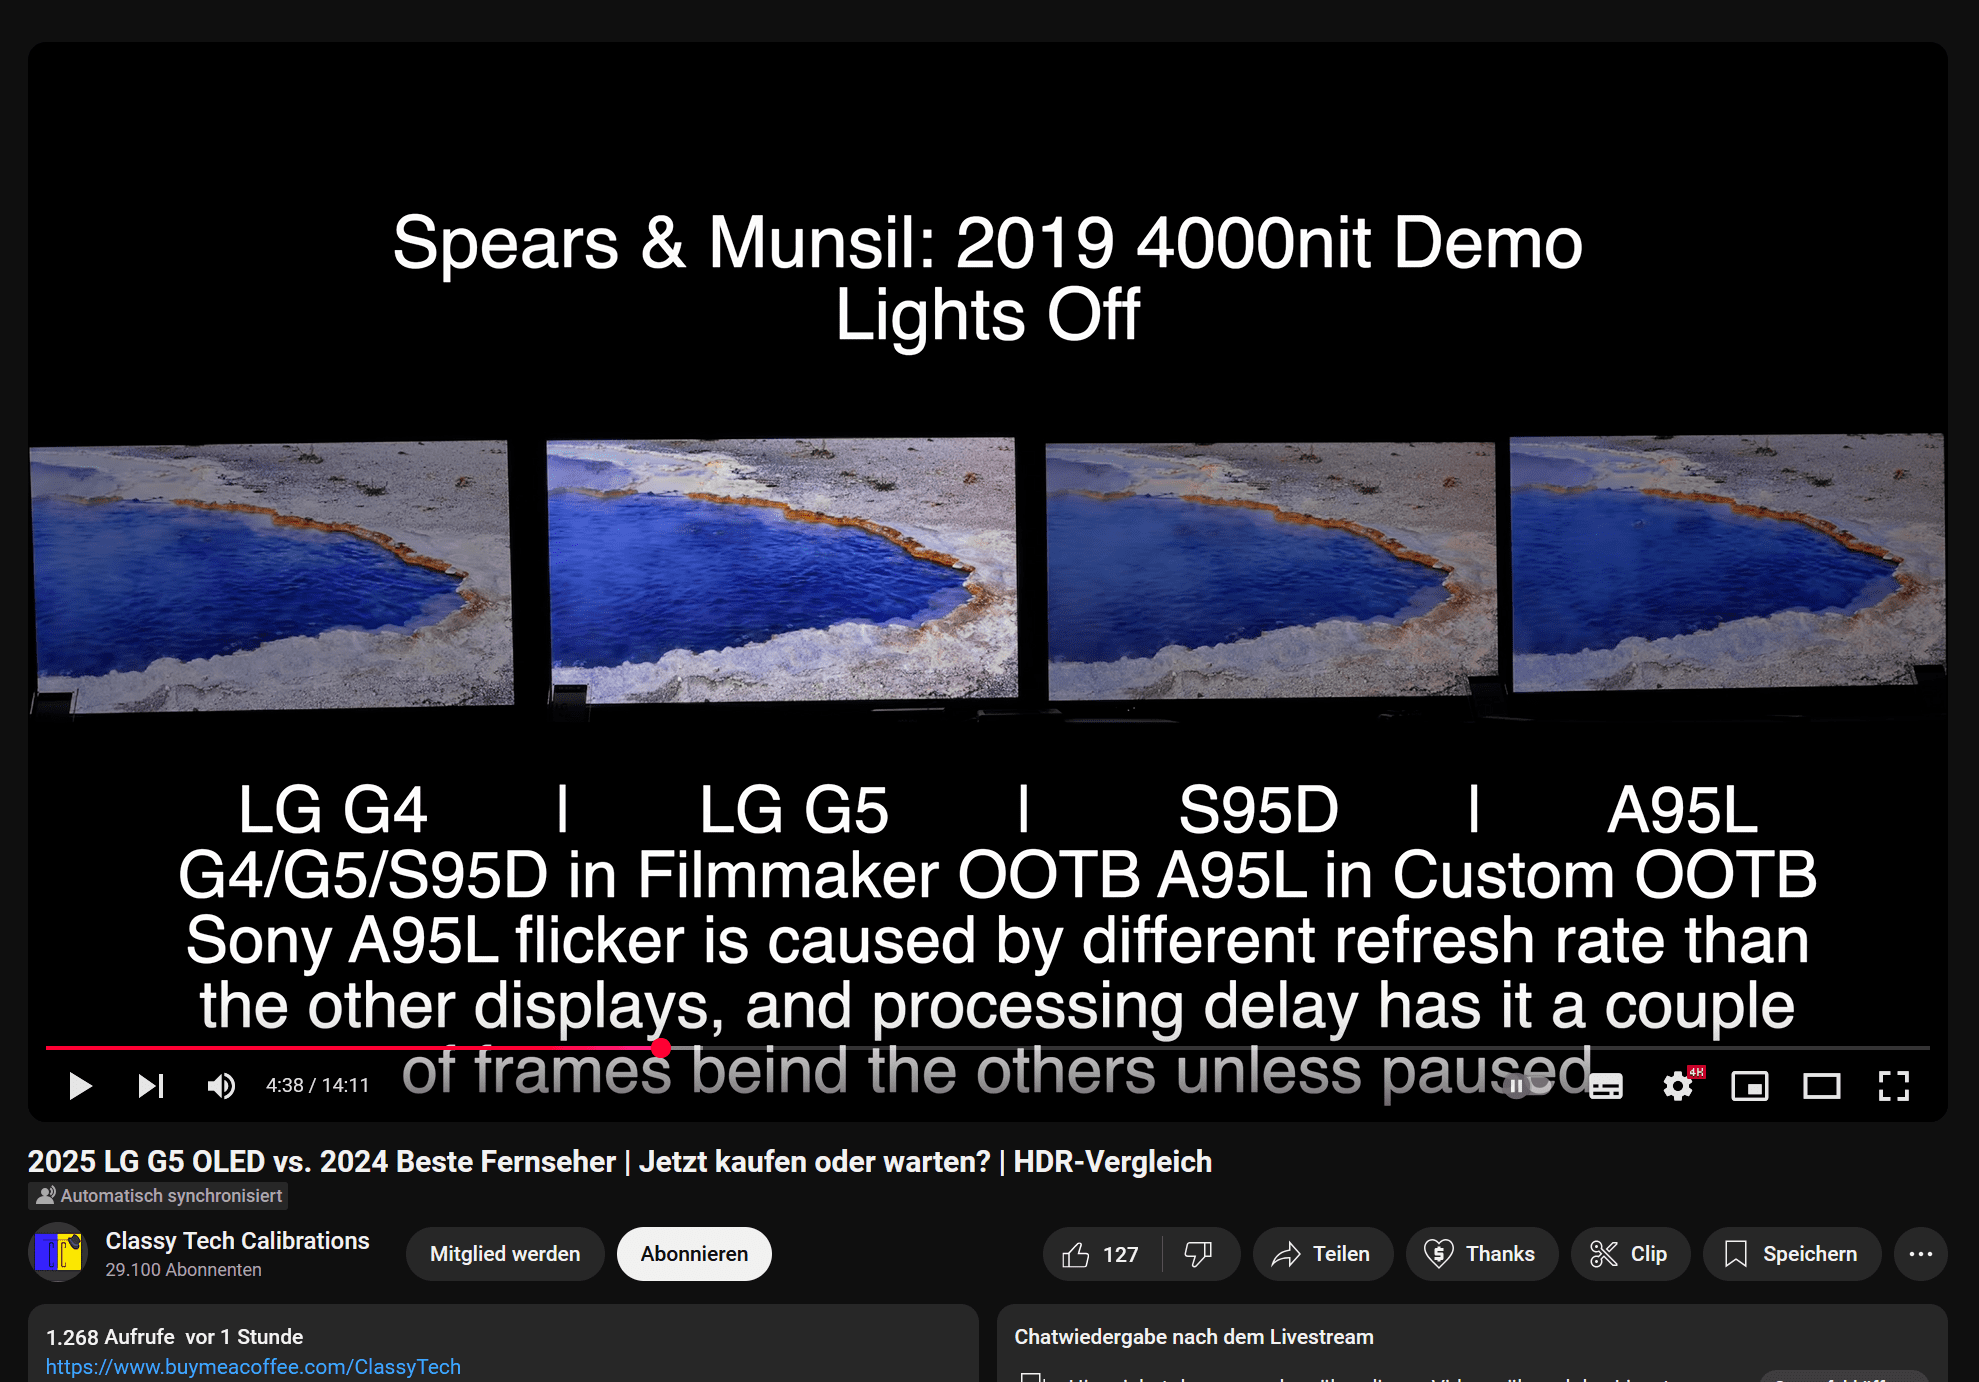Screen dimensions: 1979x1382
Task: Click the video title 2025 LG G5 OLED
Action: pos(619,1162)
